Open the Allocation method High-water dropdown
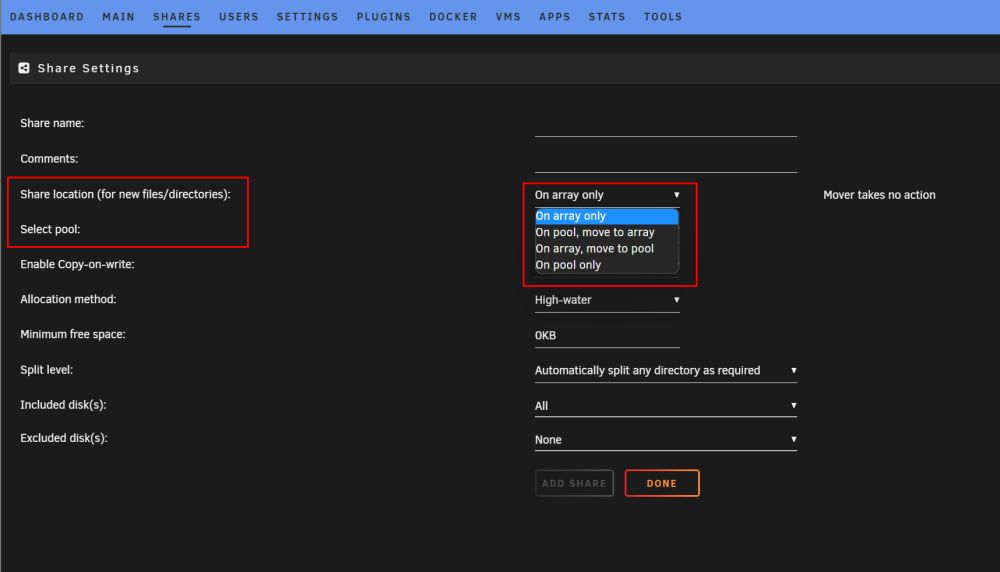The width and height of the screenshot is (1000, 572). pyautogui.click(x=607, y=300)
